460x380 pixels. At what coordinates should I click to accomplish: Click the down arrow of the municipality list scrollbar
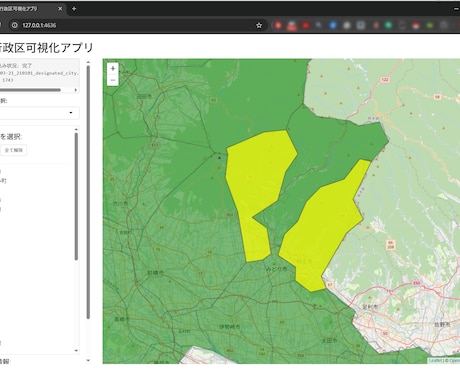pyautogui.click(x=76, y=350)
